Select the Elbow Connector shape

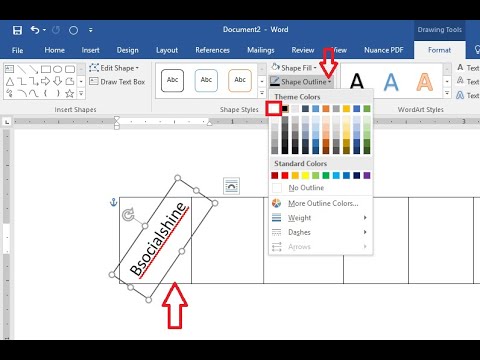click(22, 81)
